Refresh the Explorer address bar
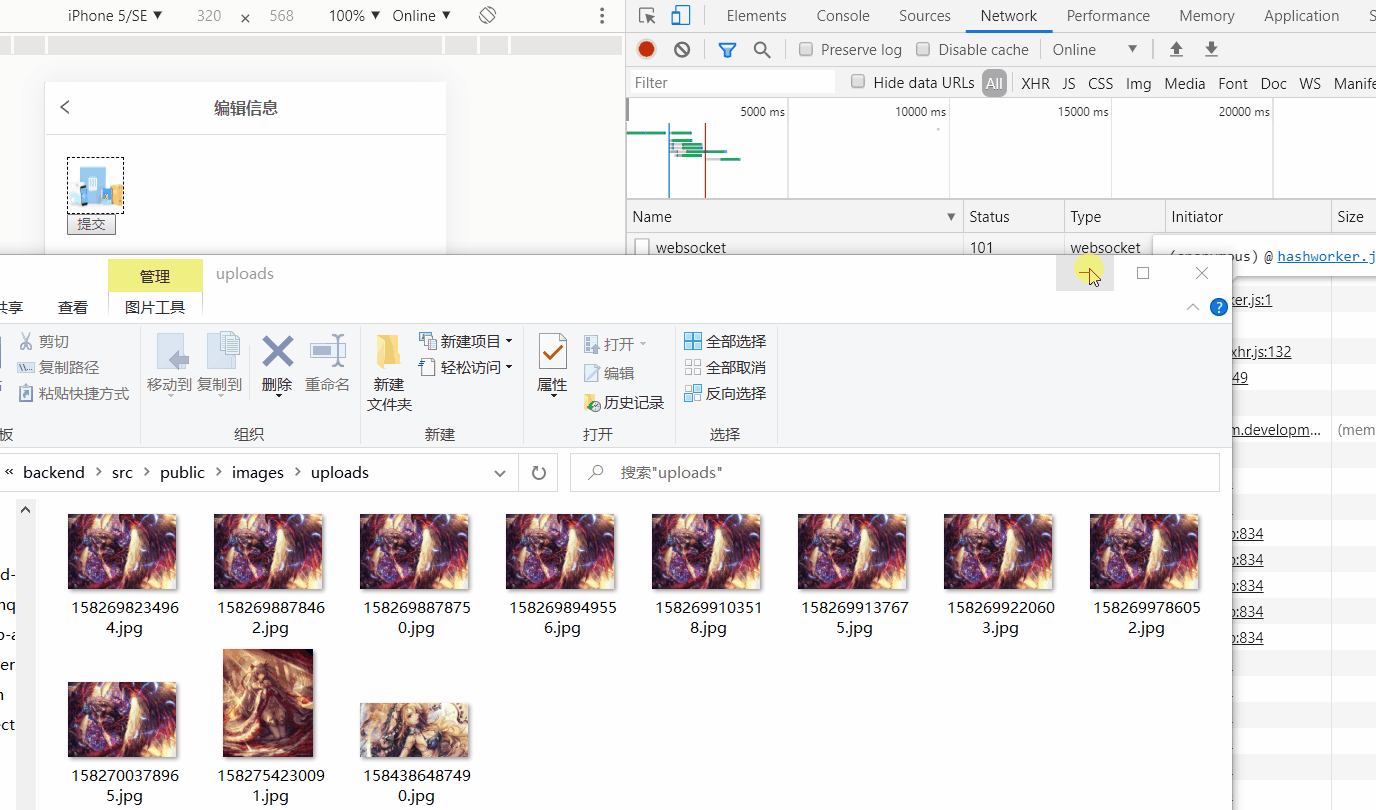 click(538, 473)
